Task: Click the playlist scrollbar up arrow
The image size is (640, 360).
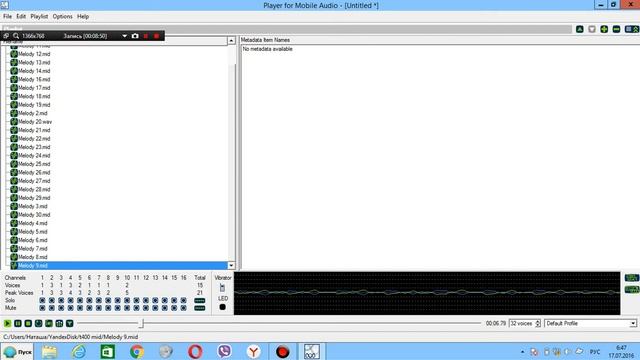Action: [x=231, y=40]
